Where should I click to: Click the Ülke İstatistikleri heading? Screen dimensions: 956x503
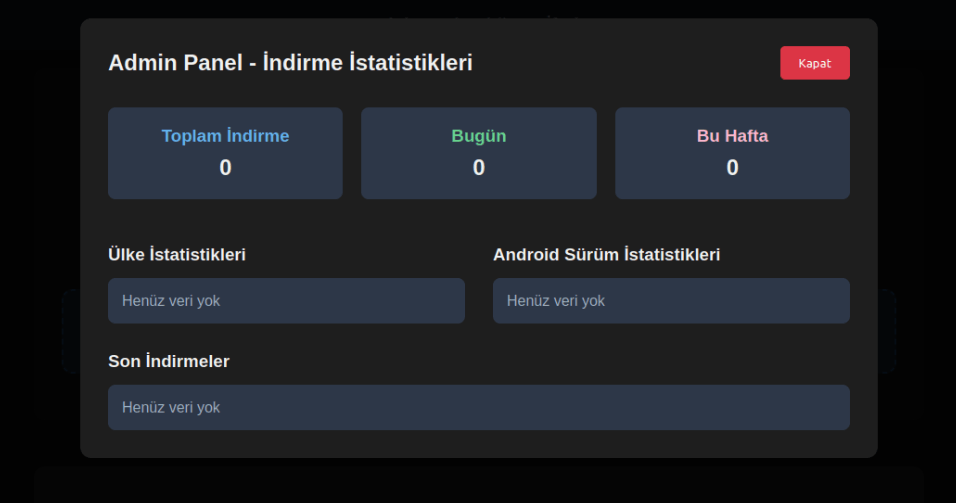(x=177, y=255)
